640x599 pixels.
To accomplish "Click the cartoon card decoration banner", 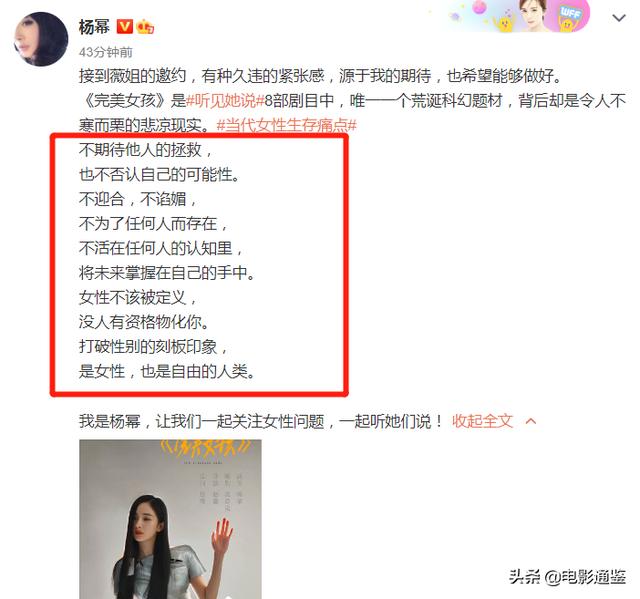I will [x=518, y=16].
